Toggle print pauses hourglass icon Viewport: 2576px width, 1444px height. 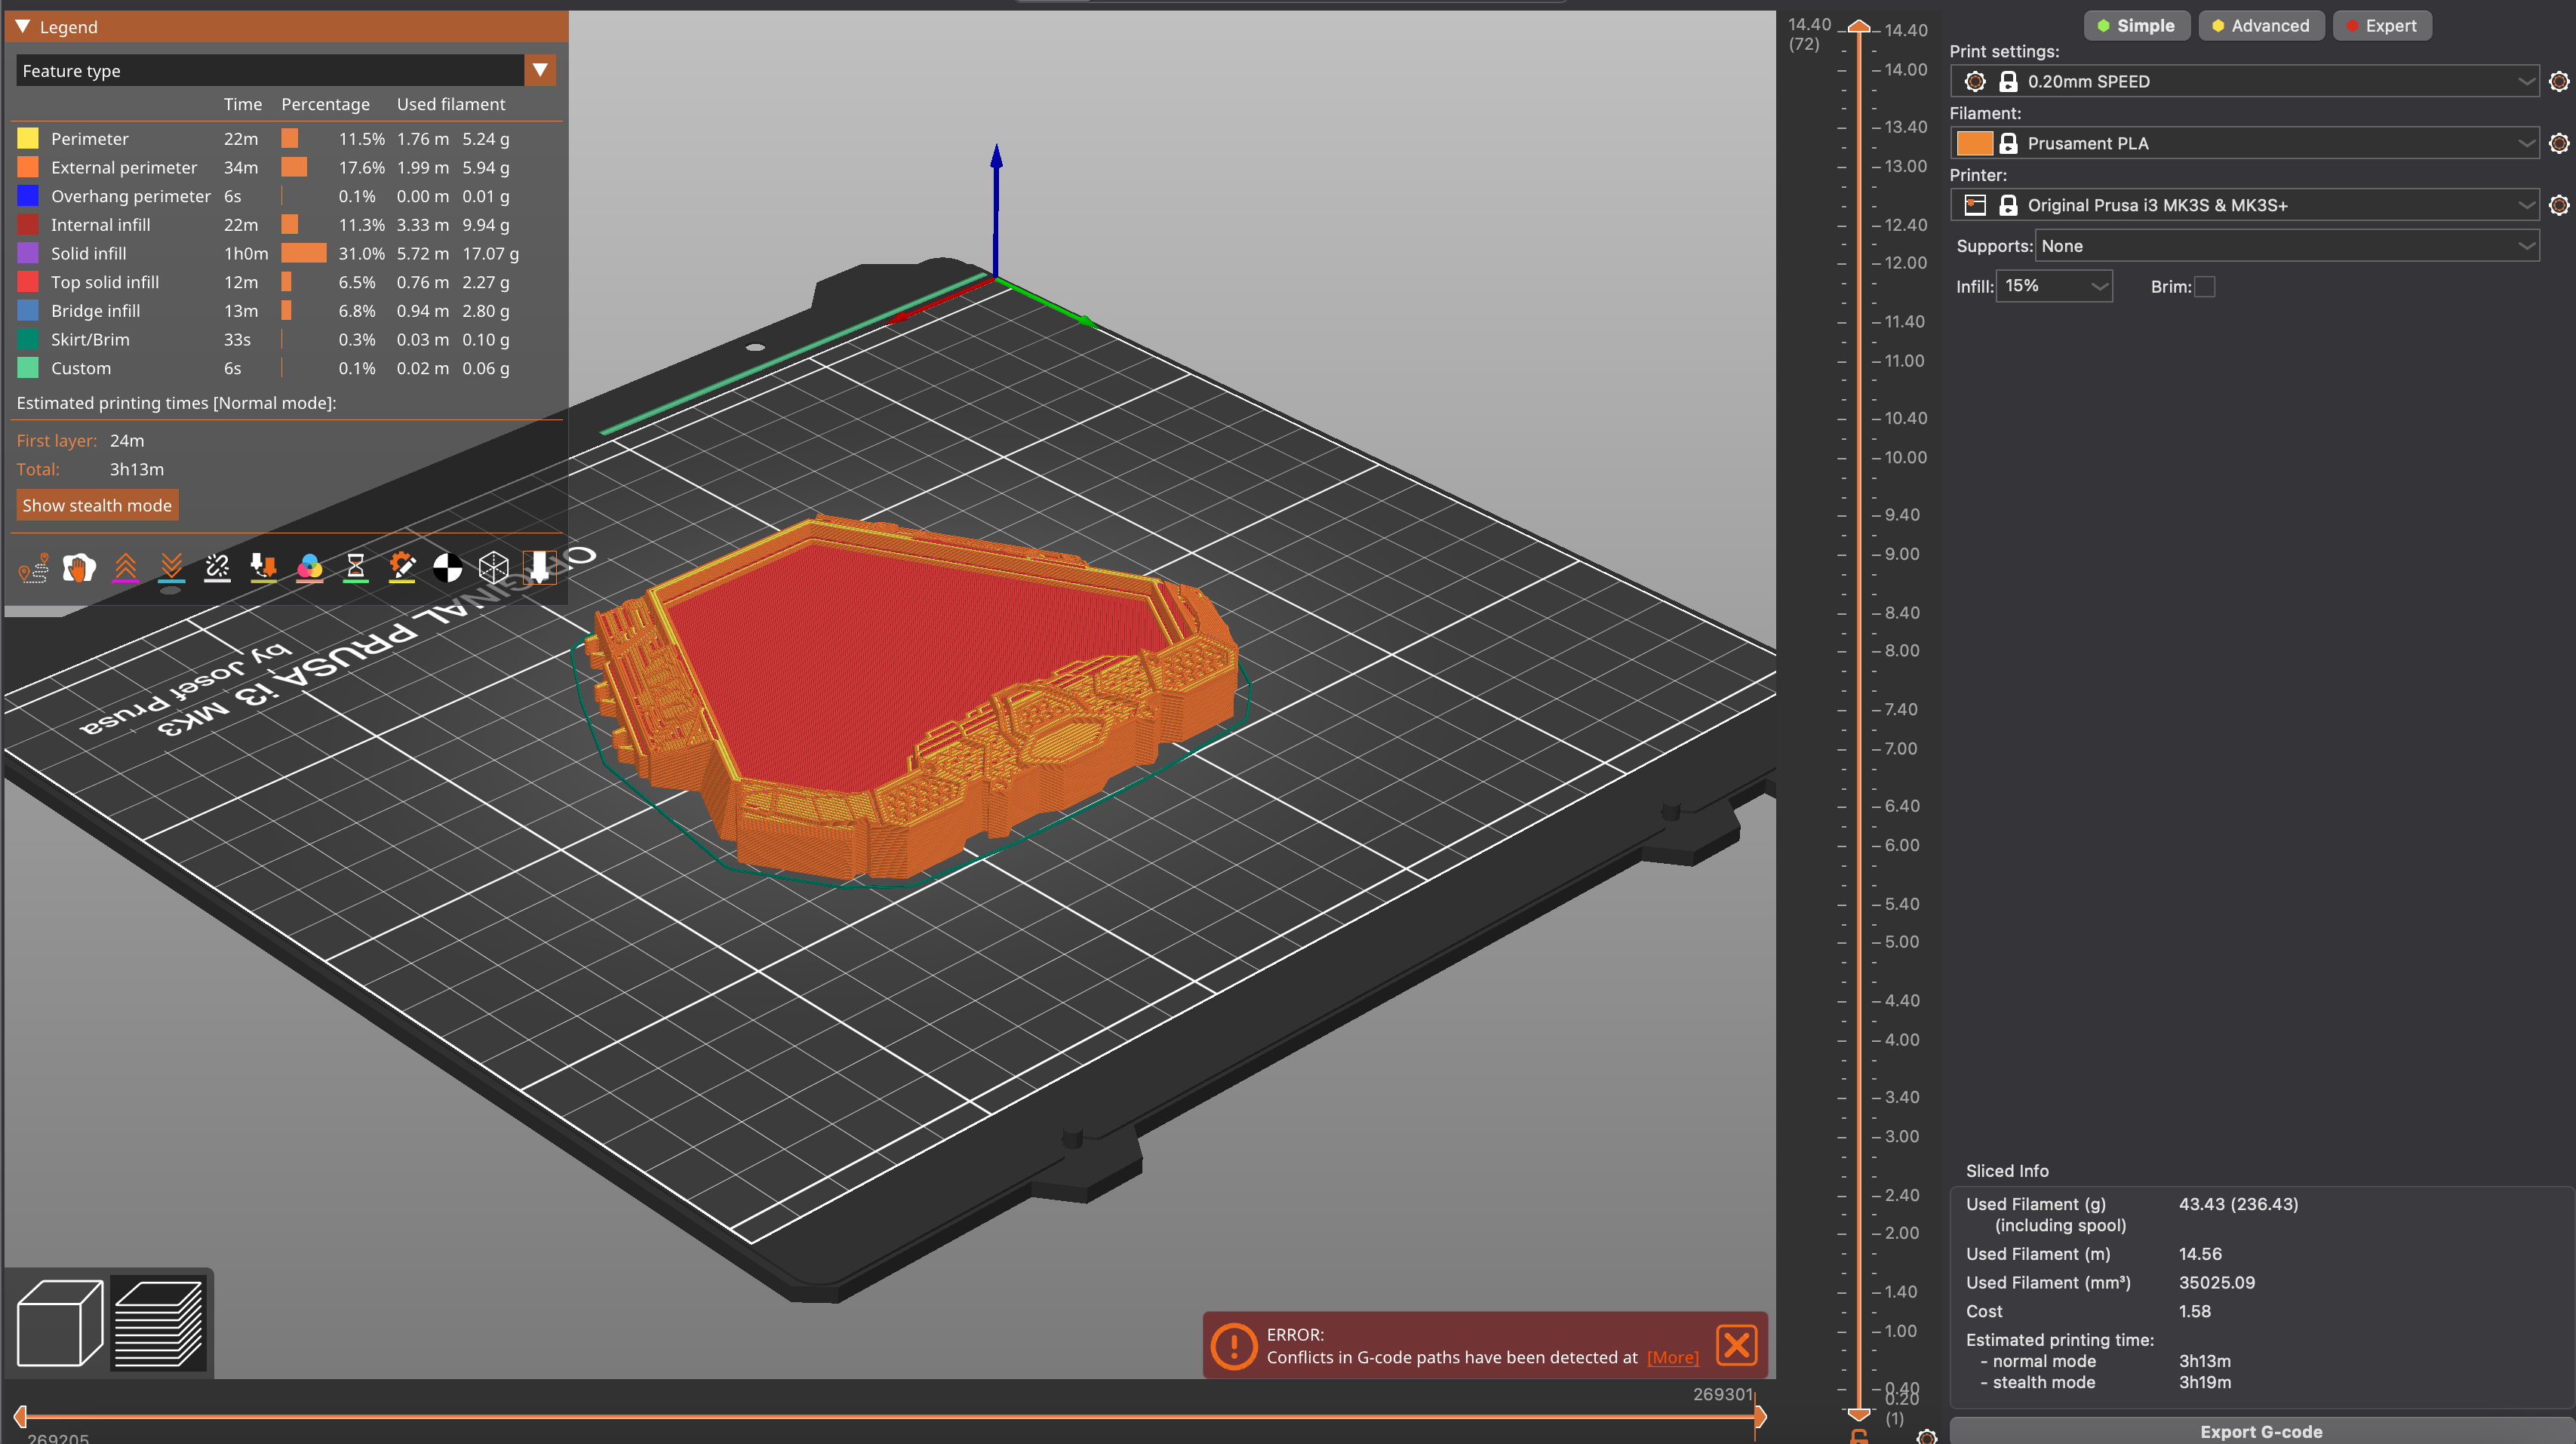pyautogui.click(x=355, y=568)
